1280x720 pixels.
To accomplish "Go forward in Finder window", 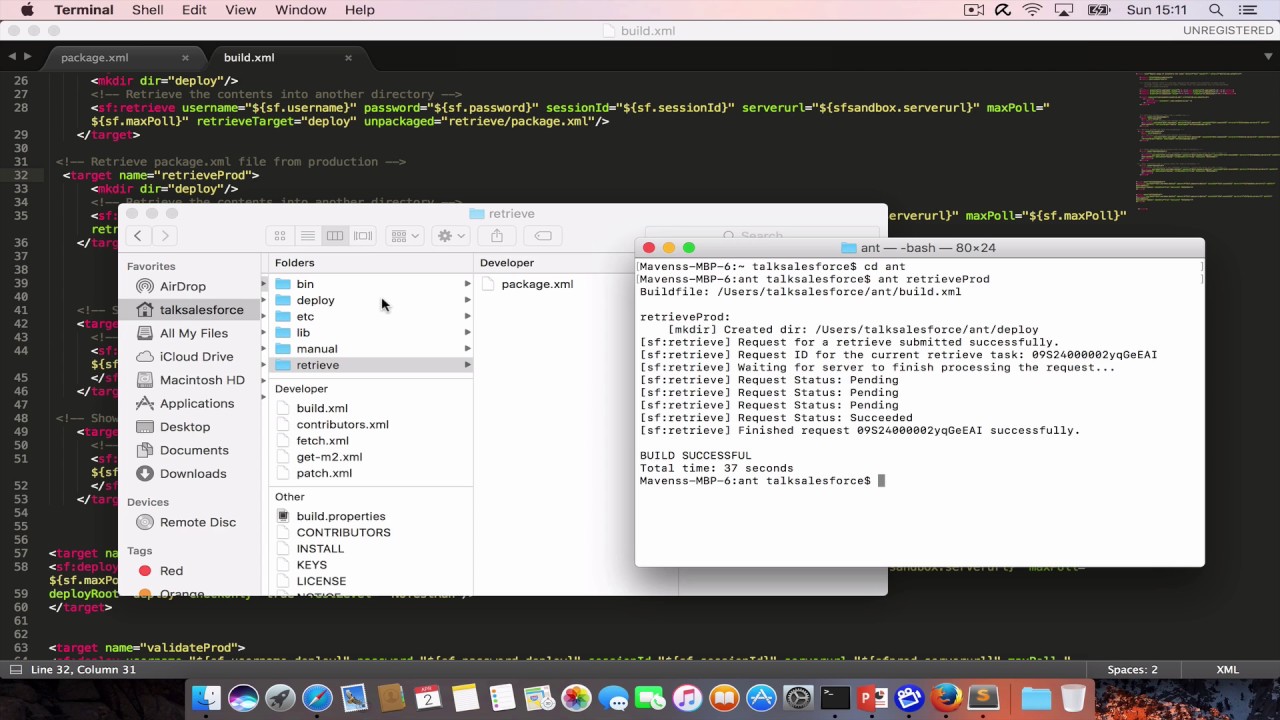I will coord(165,236).
